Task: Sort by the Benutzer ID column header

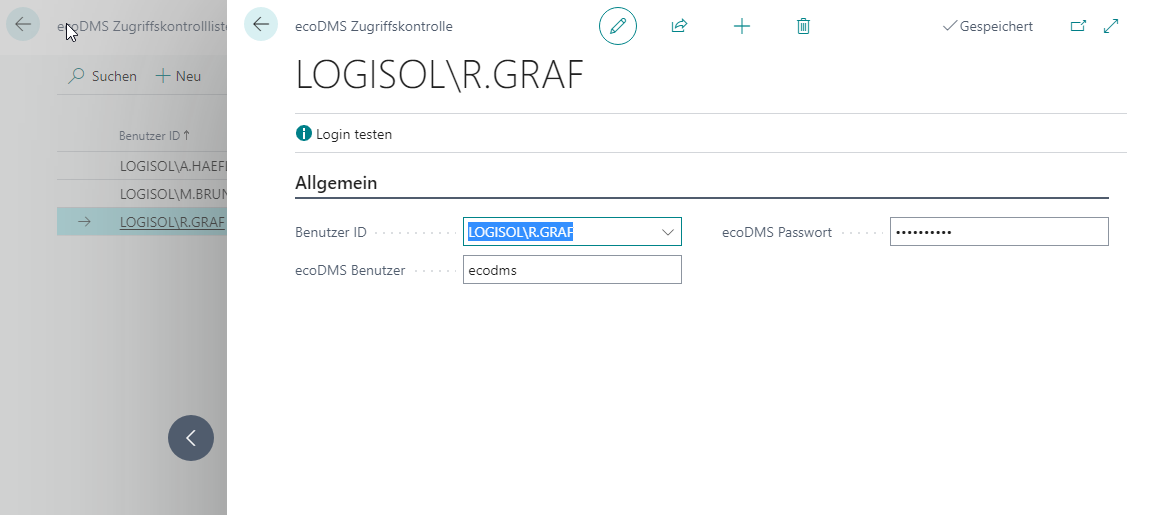Action: click(154, 136)
